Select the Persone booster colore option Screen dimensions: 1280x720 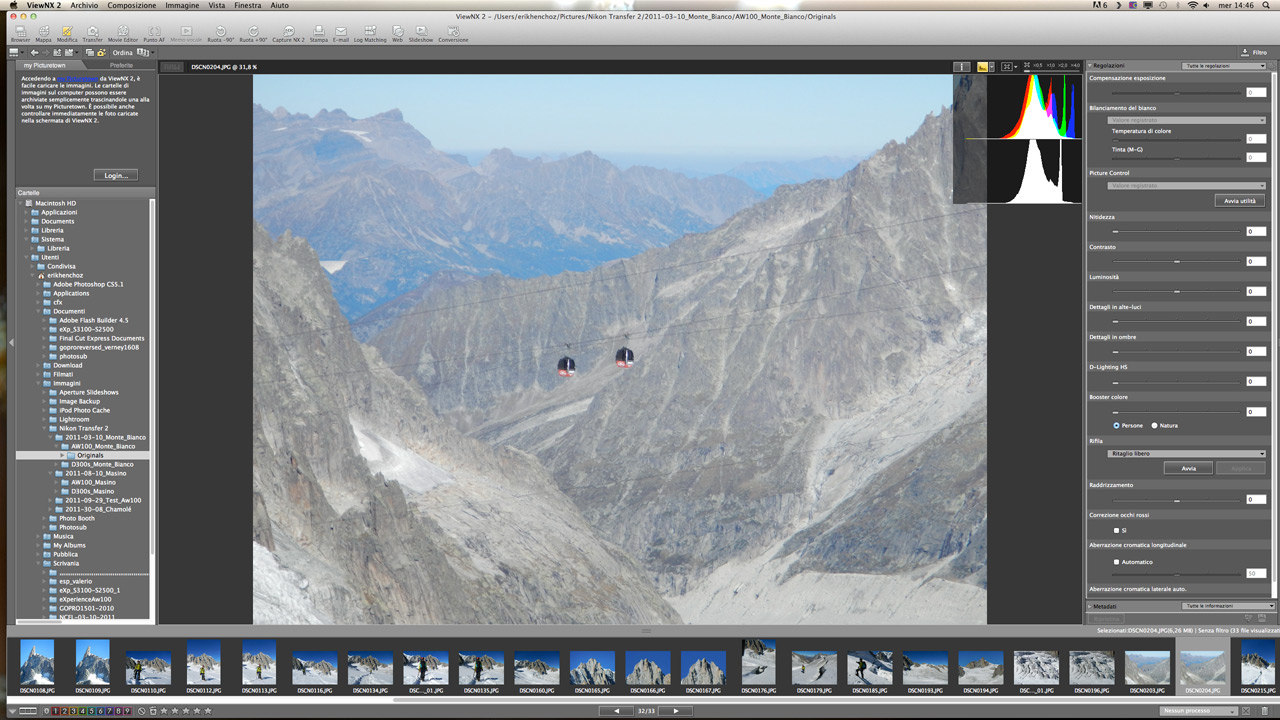click(1117, 425)
